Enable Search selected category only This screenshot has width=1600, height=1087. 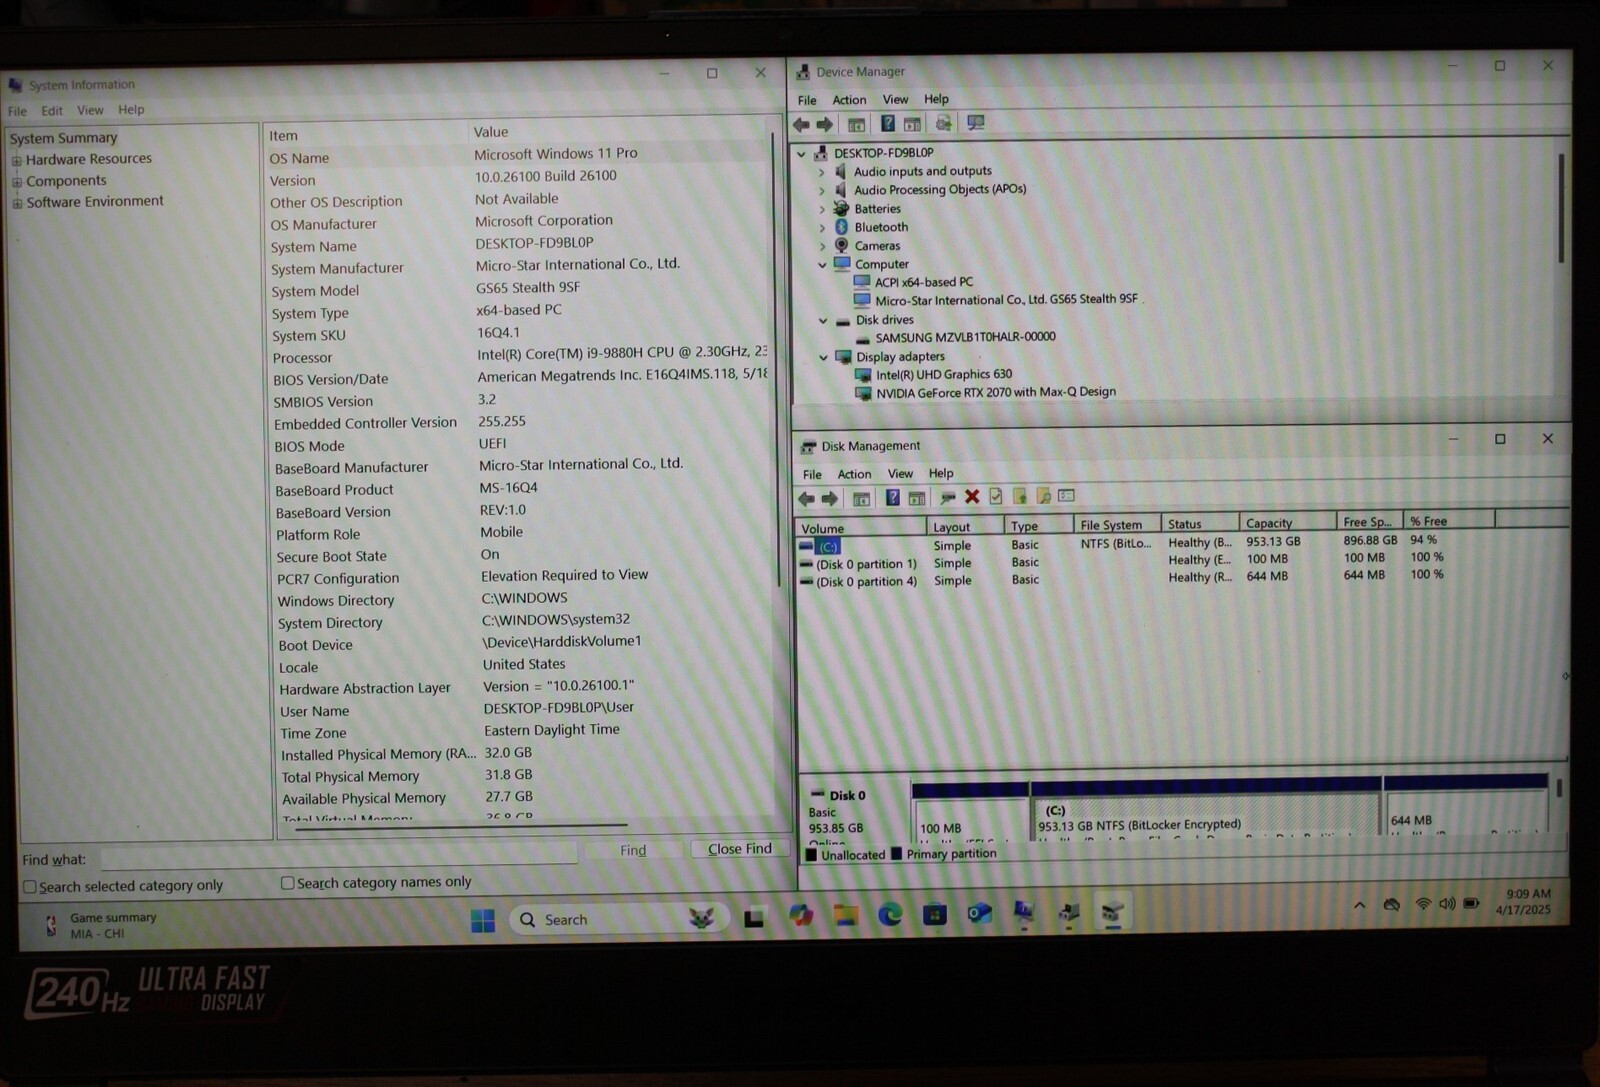click(30, 887)
